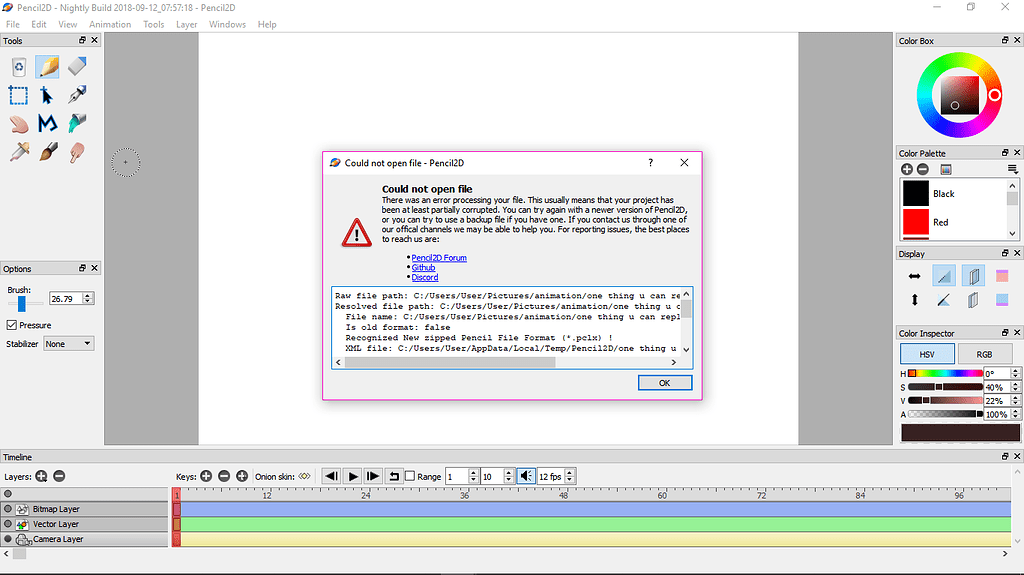Remove color from the palette
This screenshot has width=1024, height=575.
tap(923, 169)
